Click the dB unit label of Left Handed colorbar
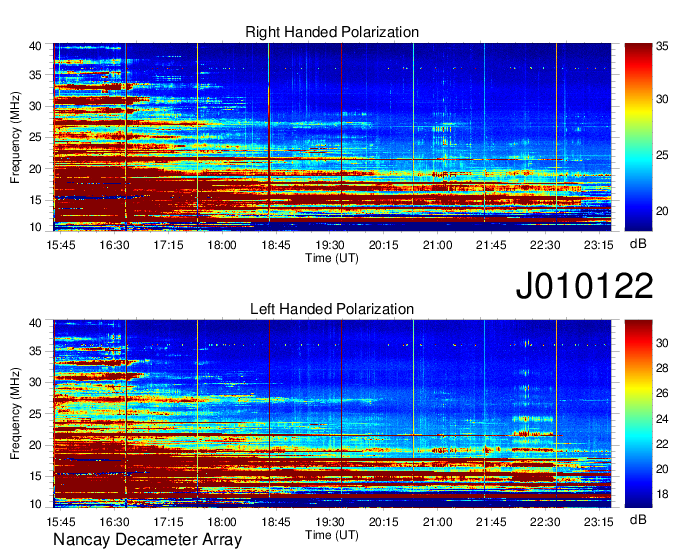 pyautogui.click(x=638, y=519)
